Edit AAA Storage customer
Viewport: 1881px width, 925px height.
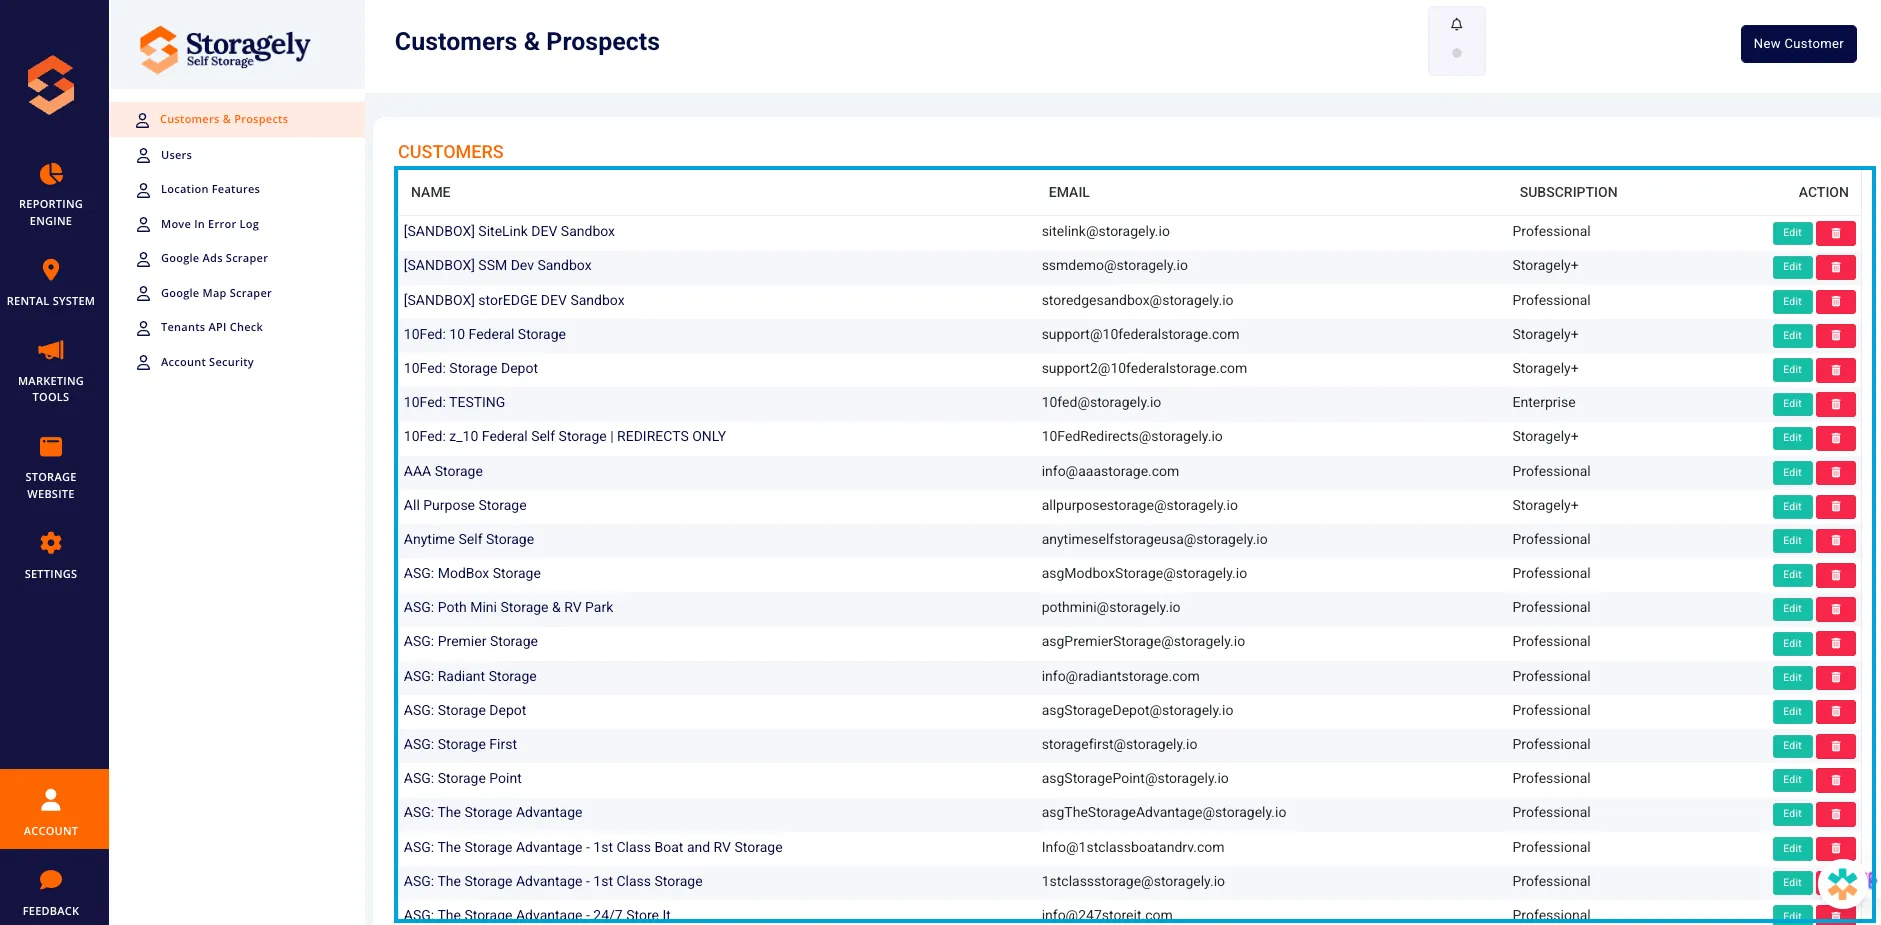pos(1792,472)
